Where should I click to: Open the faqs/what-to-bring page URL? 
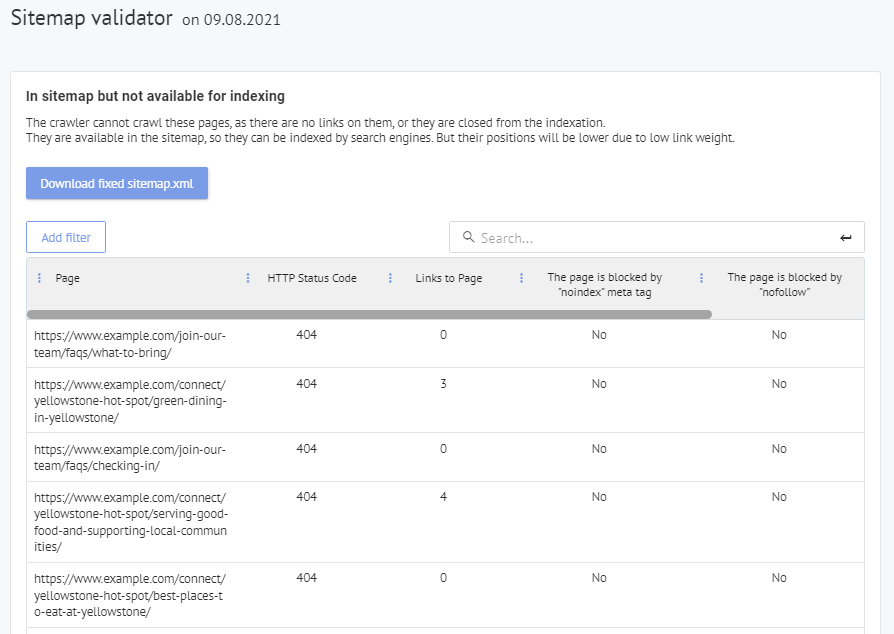click(x=130, y=344)
